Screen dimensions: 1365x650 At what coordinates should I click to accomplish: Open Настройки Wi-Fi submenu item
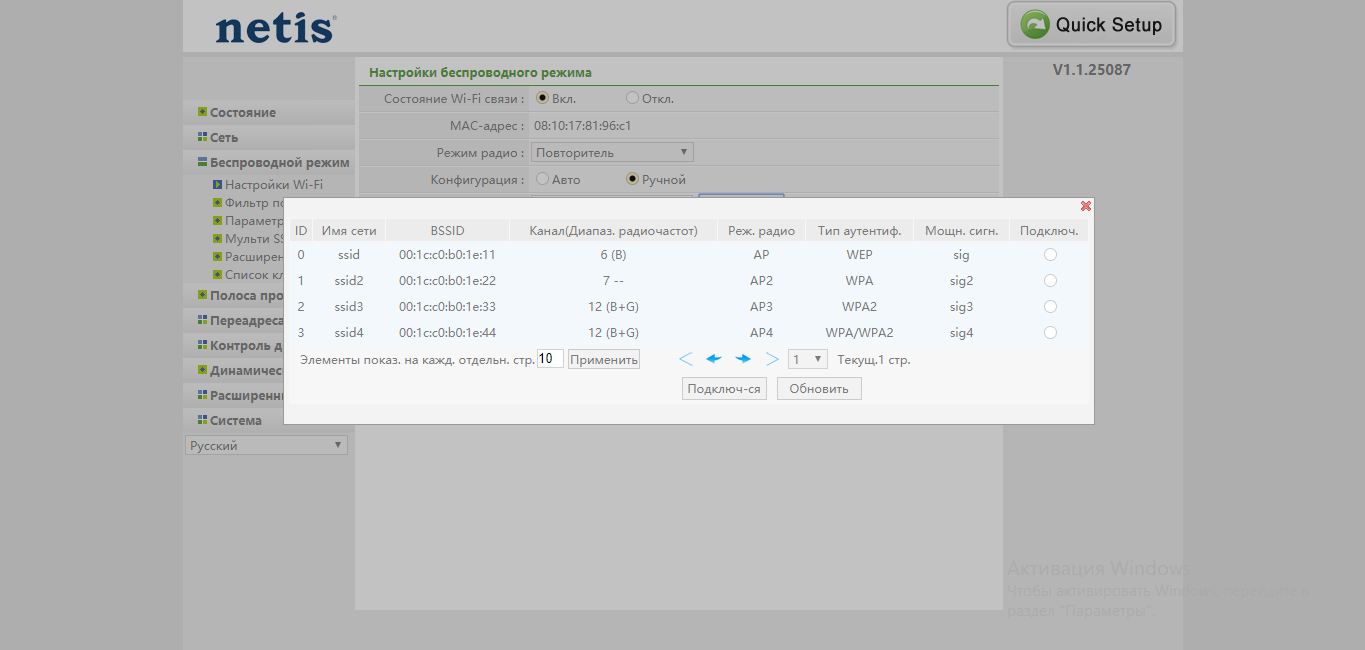tap(274, 185)
